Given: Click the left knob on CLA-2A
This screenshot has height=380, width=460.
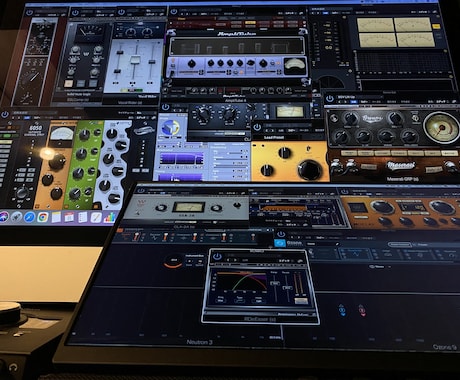Looking at the screenshot, I should pyautogui.click(x=161, y=207).
